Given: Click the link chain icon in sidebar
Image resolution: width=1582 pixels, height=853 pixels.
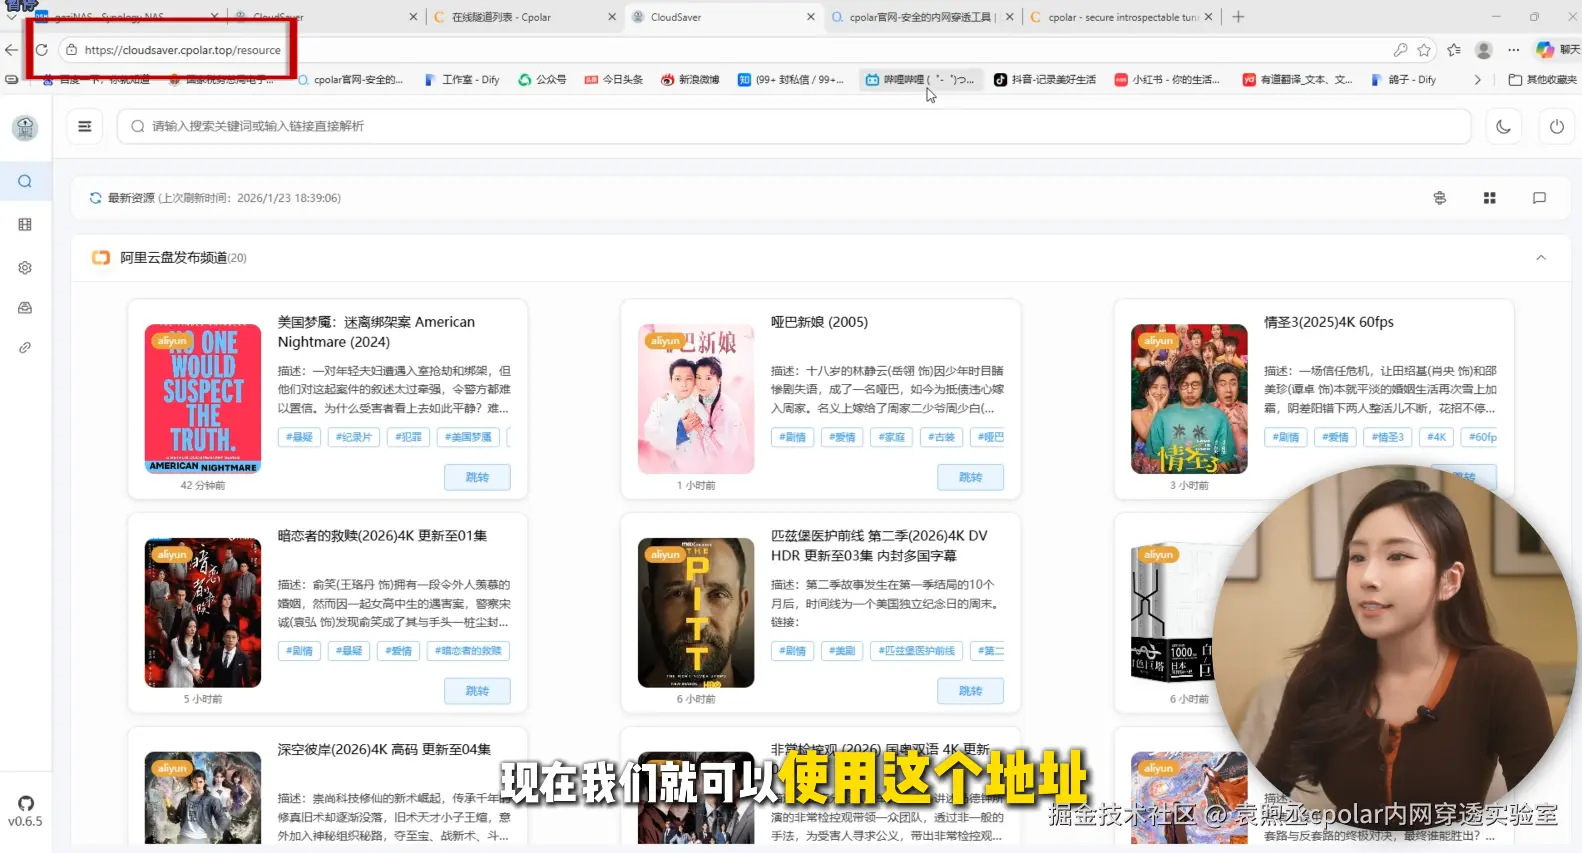Looking at the screenshot, I should pos(25,348).
